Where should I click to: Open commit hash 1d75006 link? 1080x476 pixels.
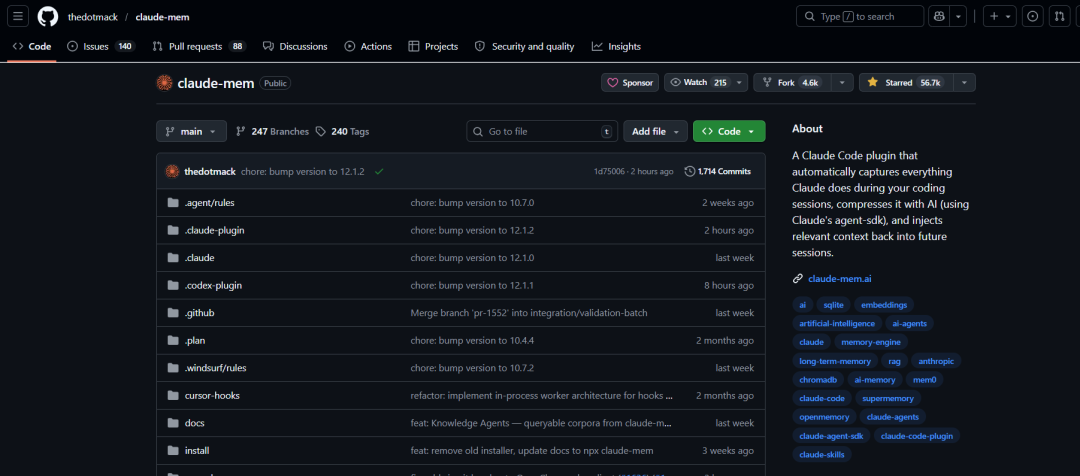pos(610,172)
